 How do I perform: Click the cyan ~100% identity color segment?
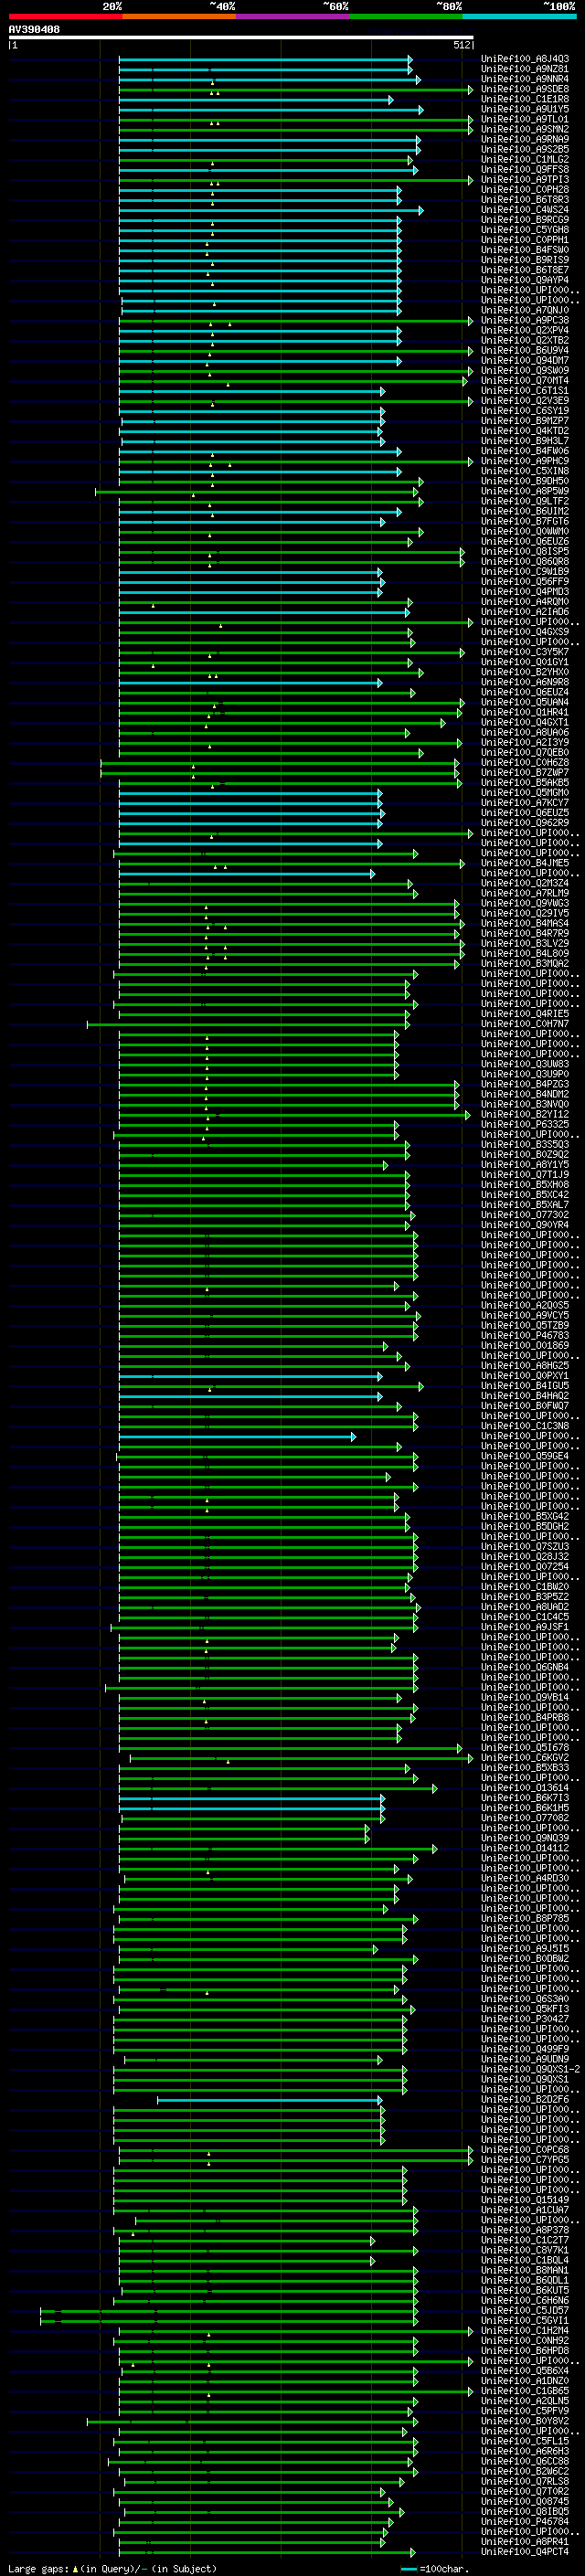[x=519, y=16]
